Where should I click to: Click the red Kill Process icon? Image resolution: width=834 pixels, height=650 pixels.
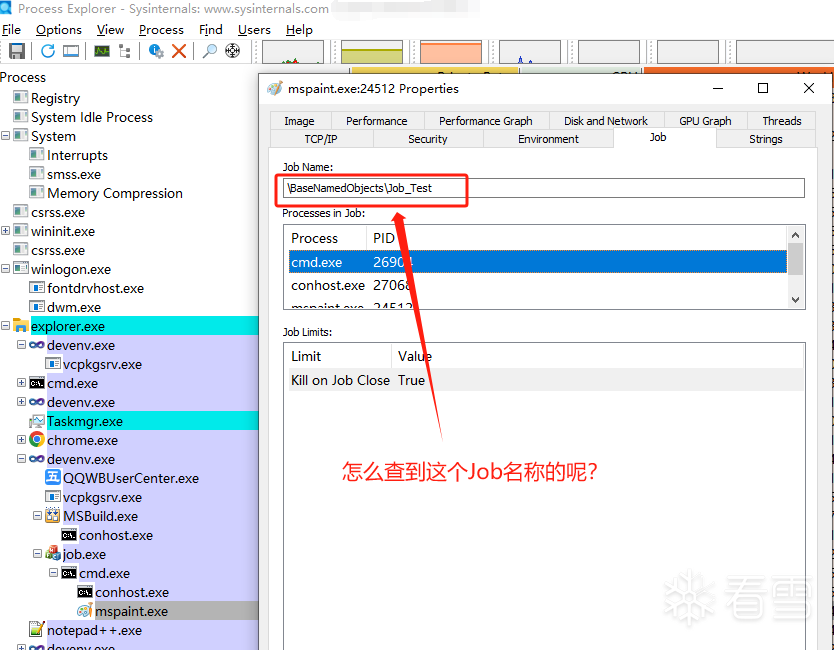[x=179, y=51]
